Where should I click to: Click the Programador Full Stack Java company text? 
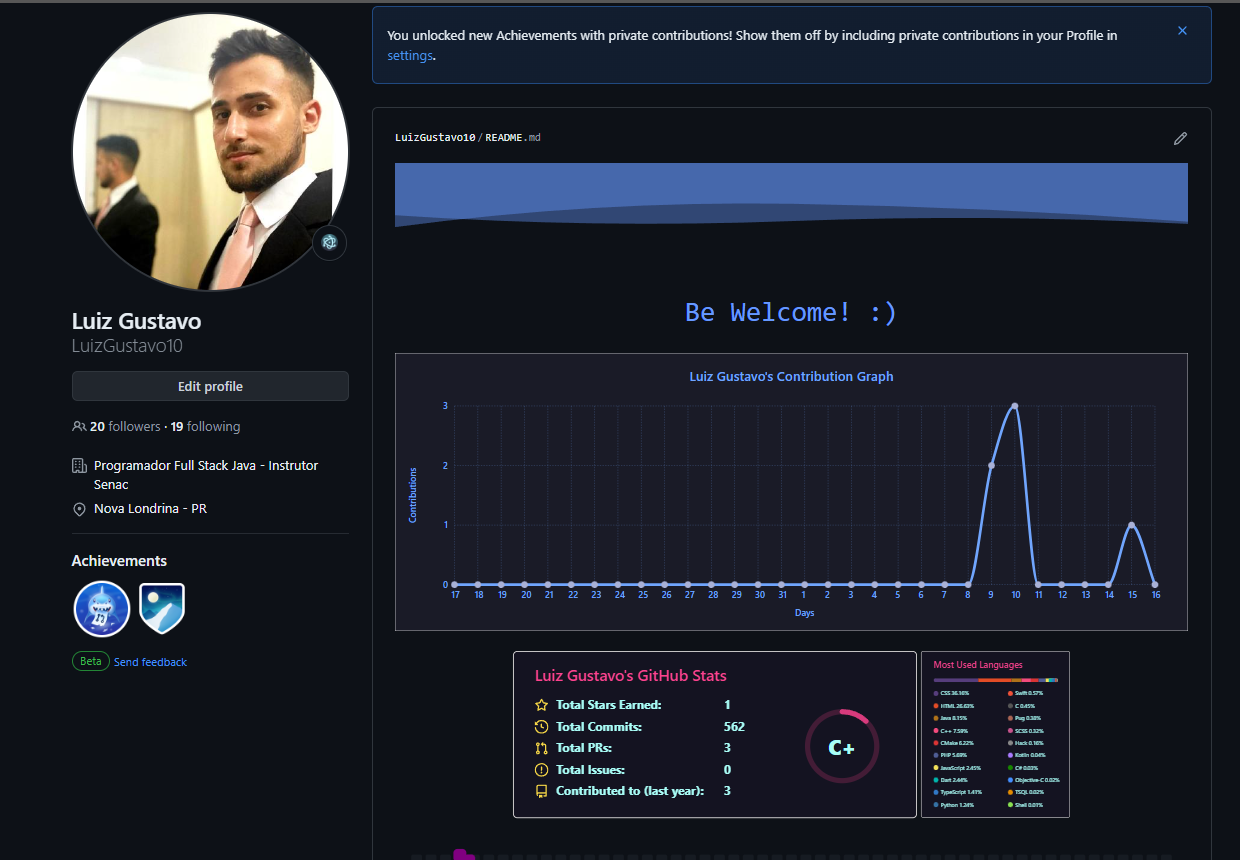pyautogui.click(x=206, y=475)
